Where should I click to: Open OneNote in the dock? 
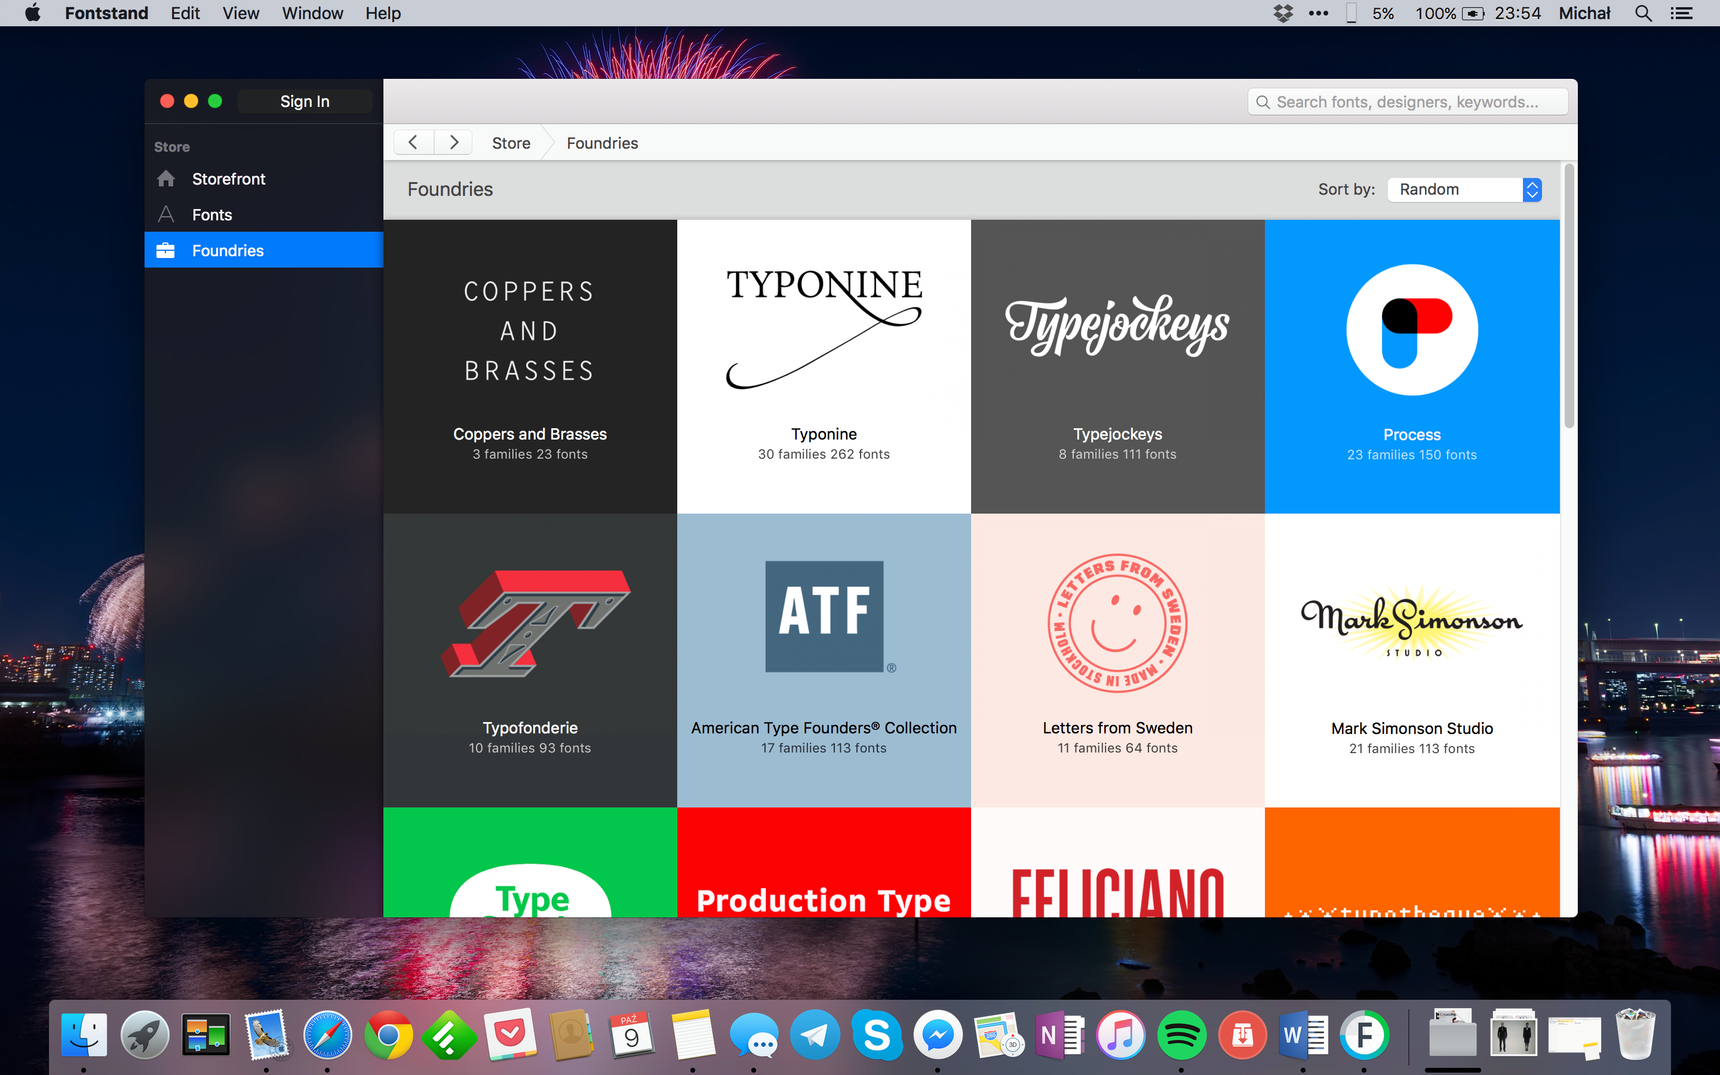coord(1059,1035)
